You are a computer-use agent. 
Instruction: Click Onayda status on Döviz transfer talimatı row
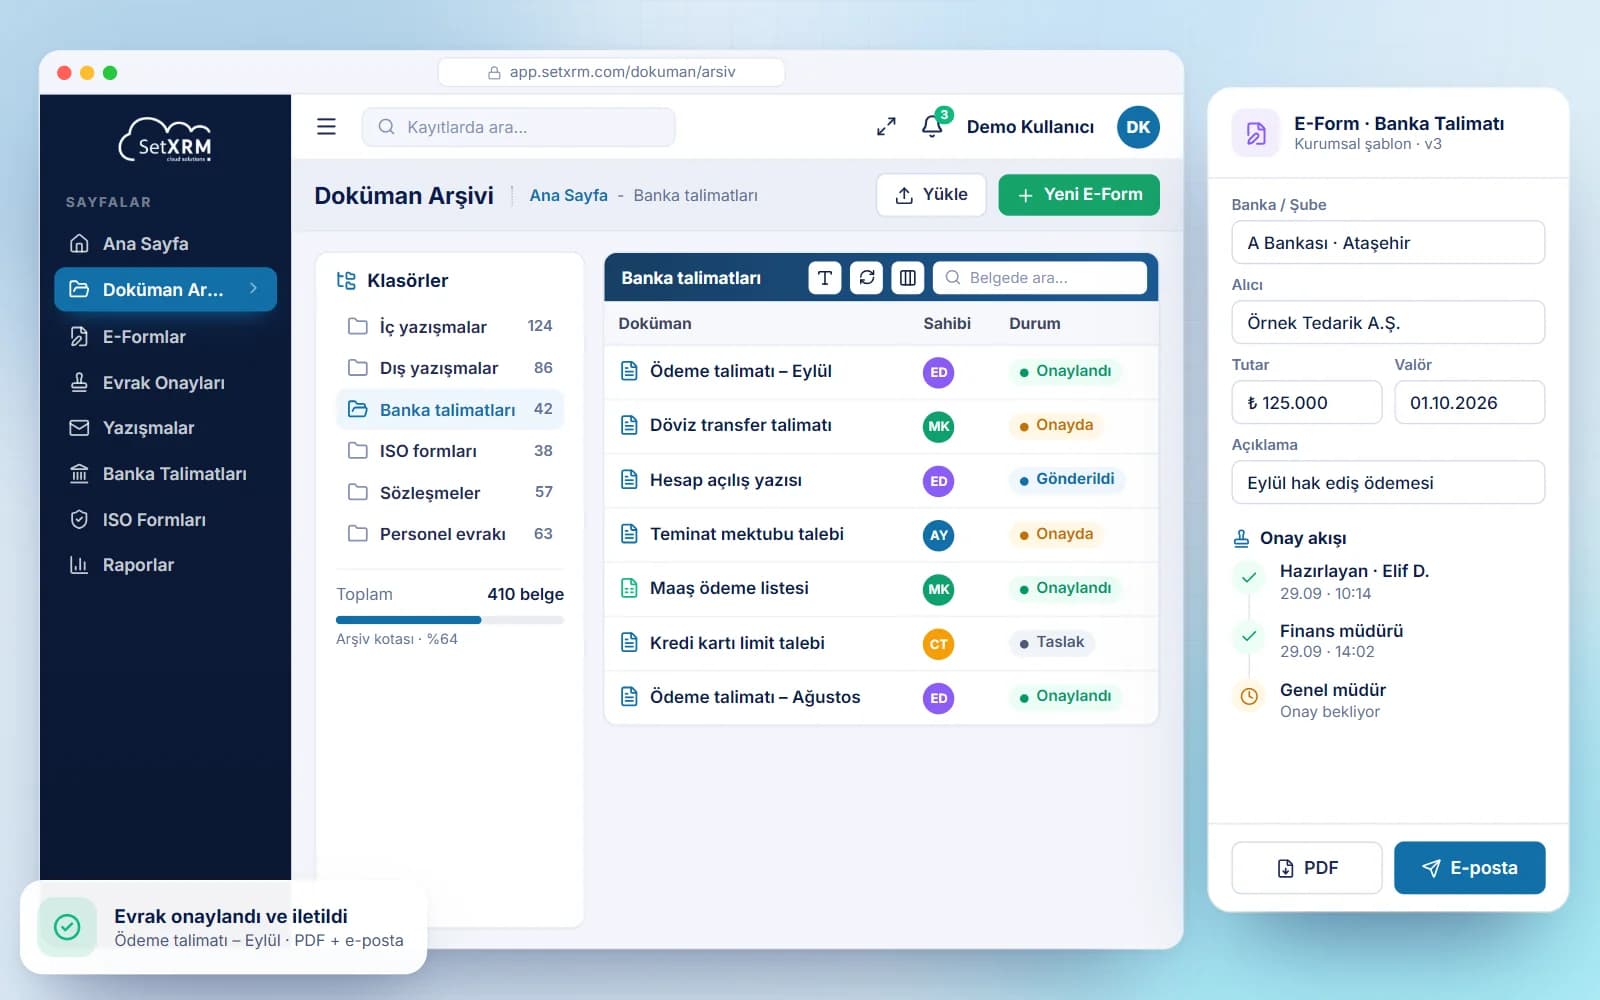coord(1056,425)
